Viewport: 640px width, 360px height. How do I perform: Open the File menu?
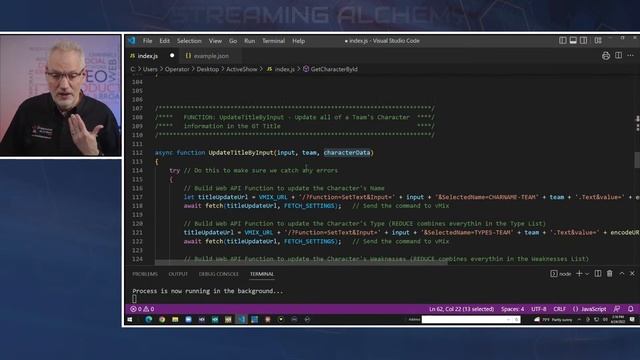click(147, 41)
